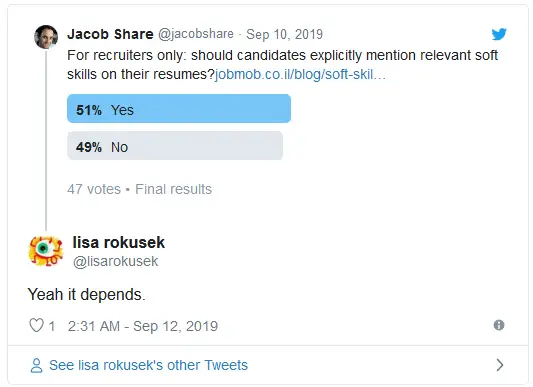Click Jacob Share's profile photo
Screen dimensions: 533x387
click(x=46, y=37)
